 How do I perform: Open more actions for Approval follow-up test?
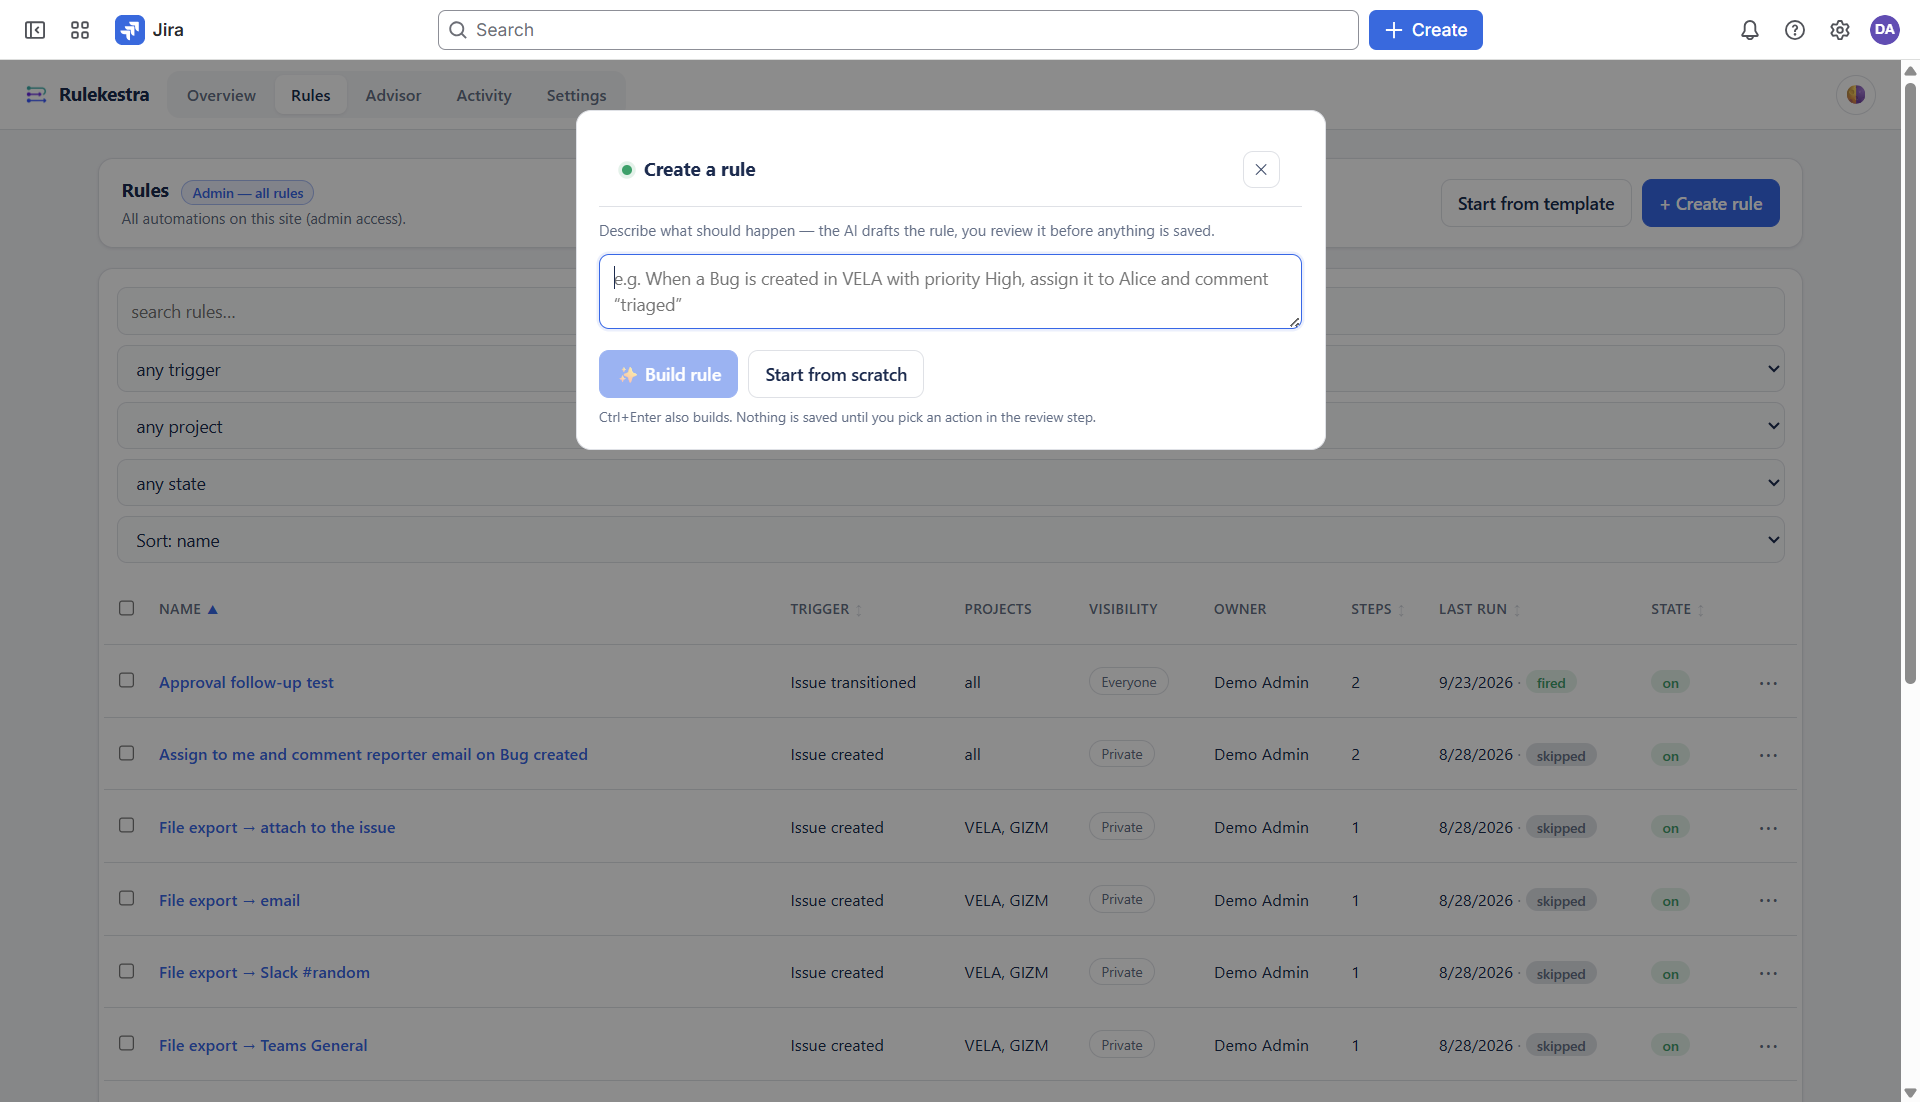tap(1768, 683)
